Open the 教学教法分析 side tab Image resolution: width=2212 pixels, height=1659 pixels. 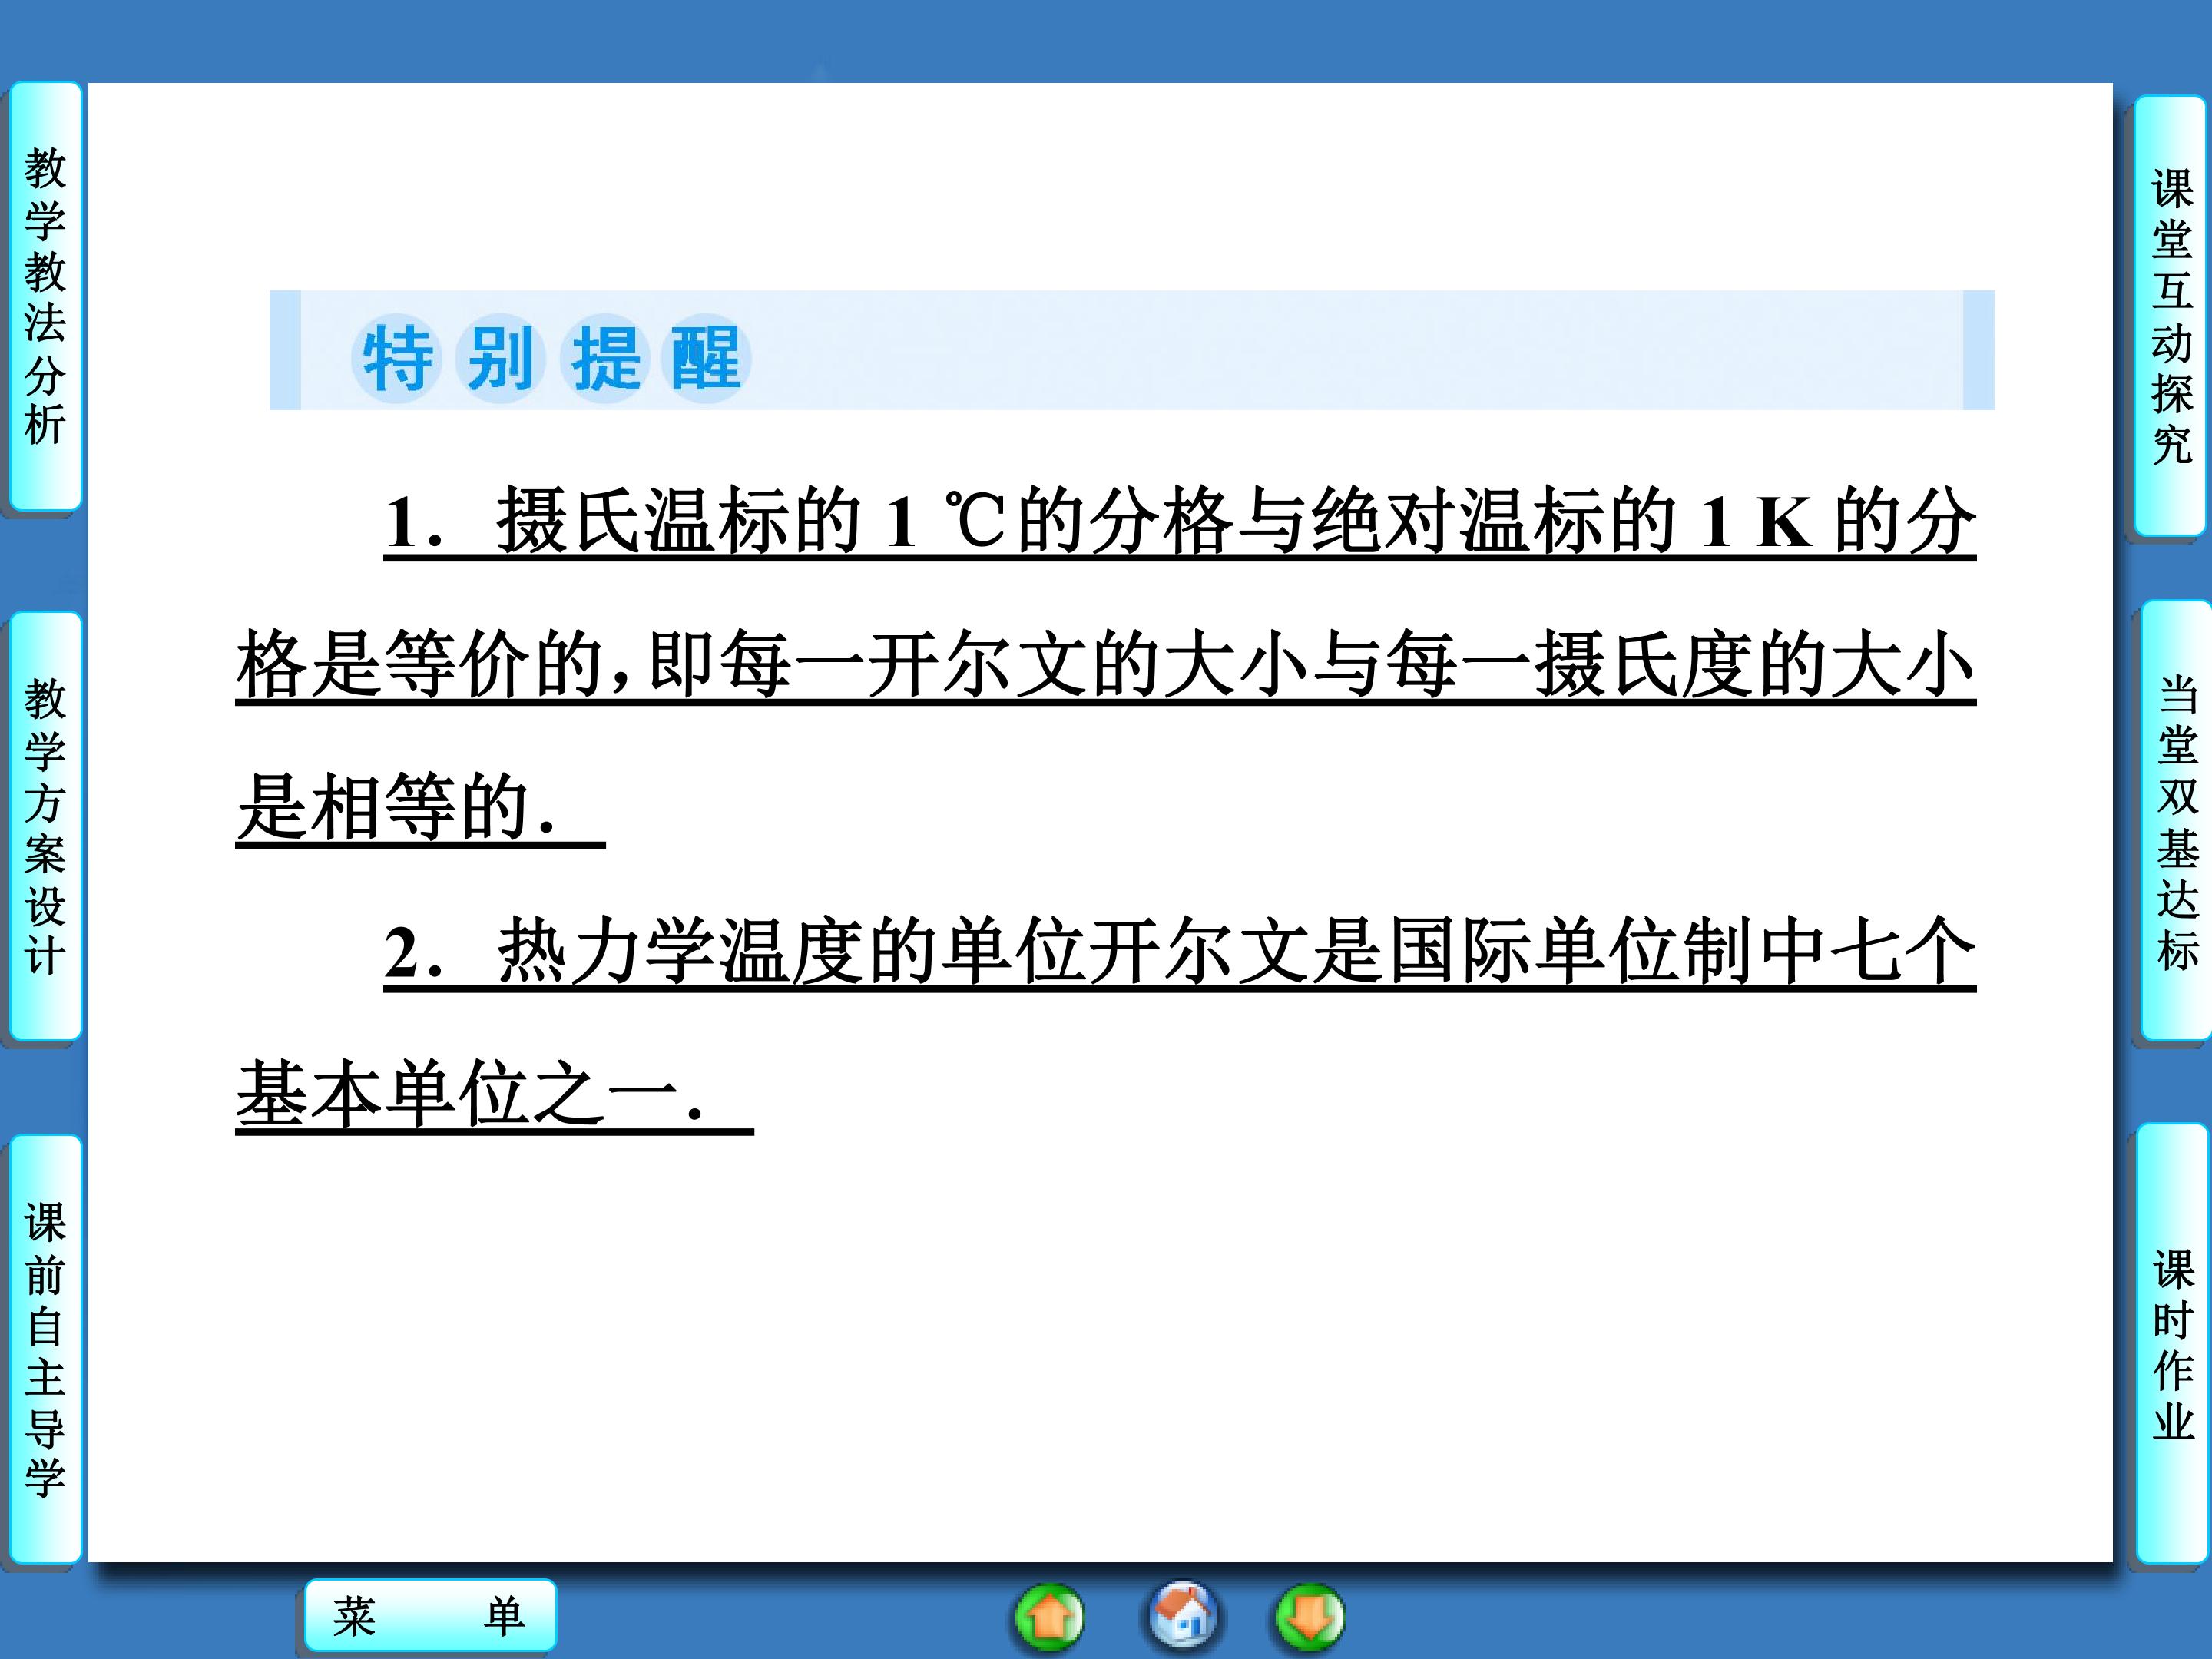coord(45,296)
